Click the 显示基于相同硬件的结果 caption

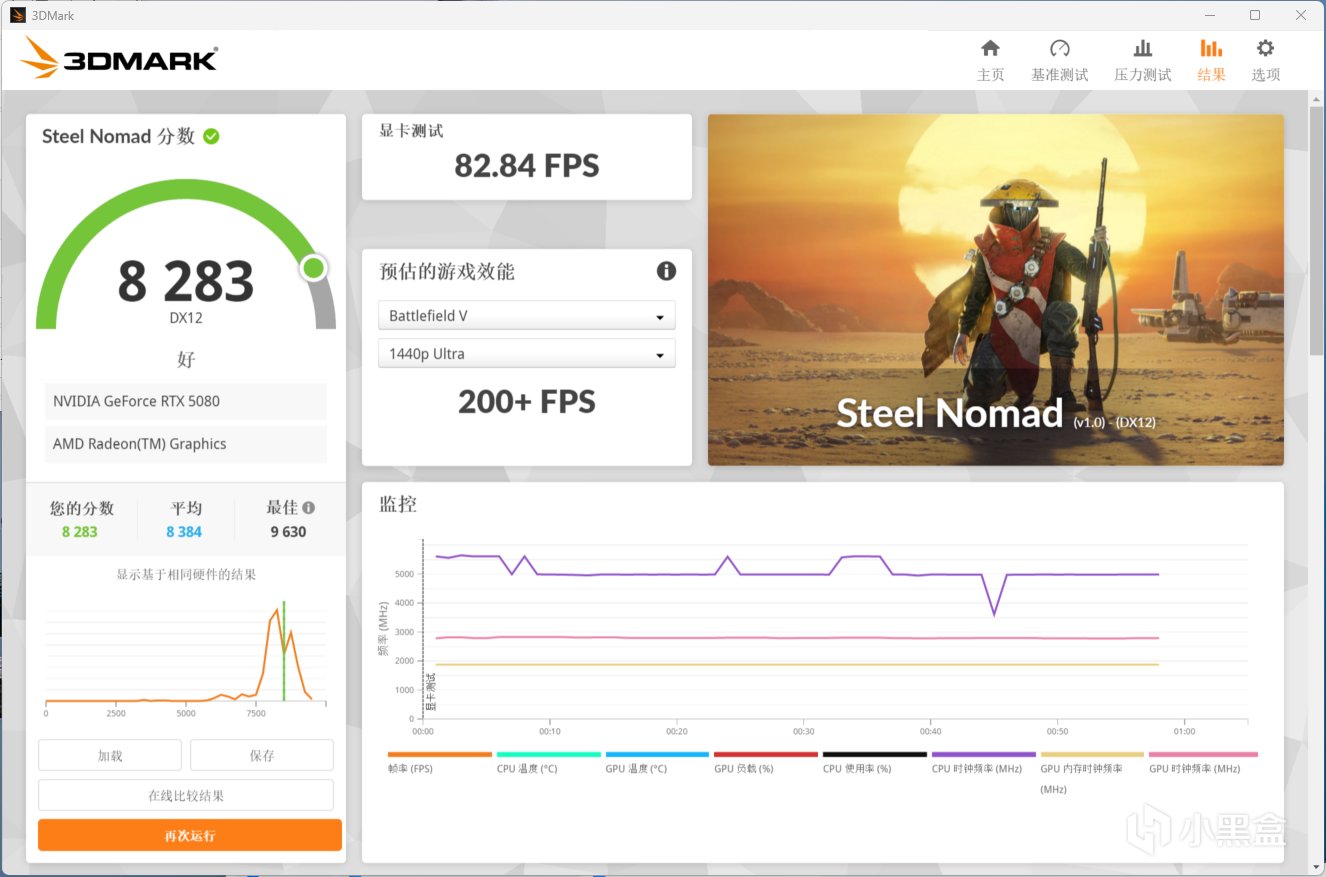point(186,574)
